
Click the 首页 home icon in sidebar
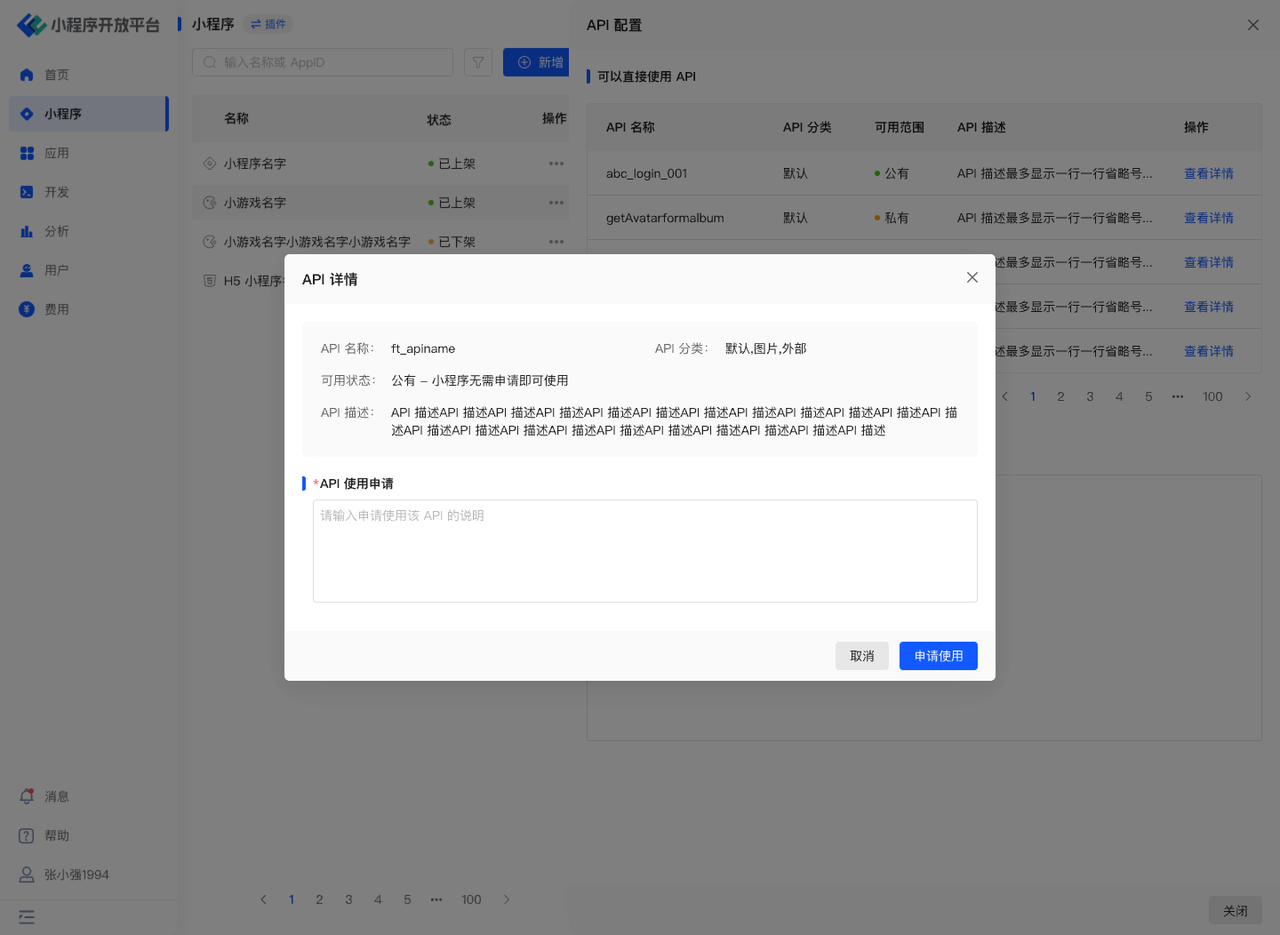click(27, 75)
